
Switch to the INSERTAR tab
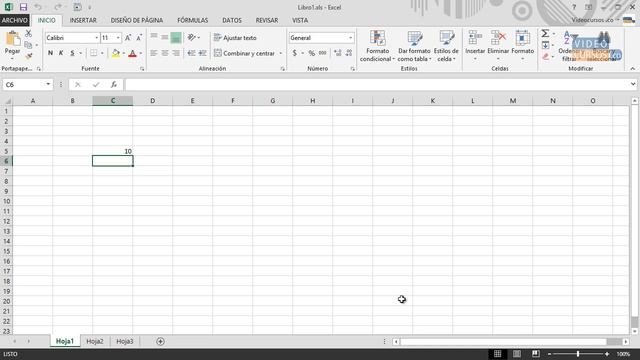[x=83, y=20]
